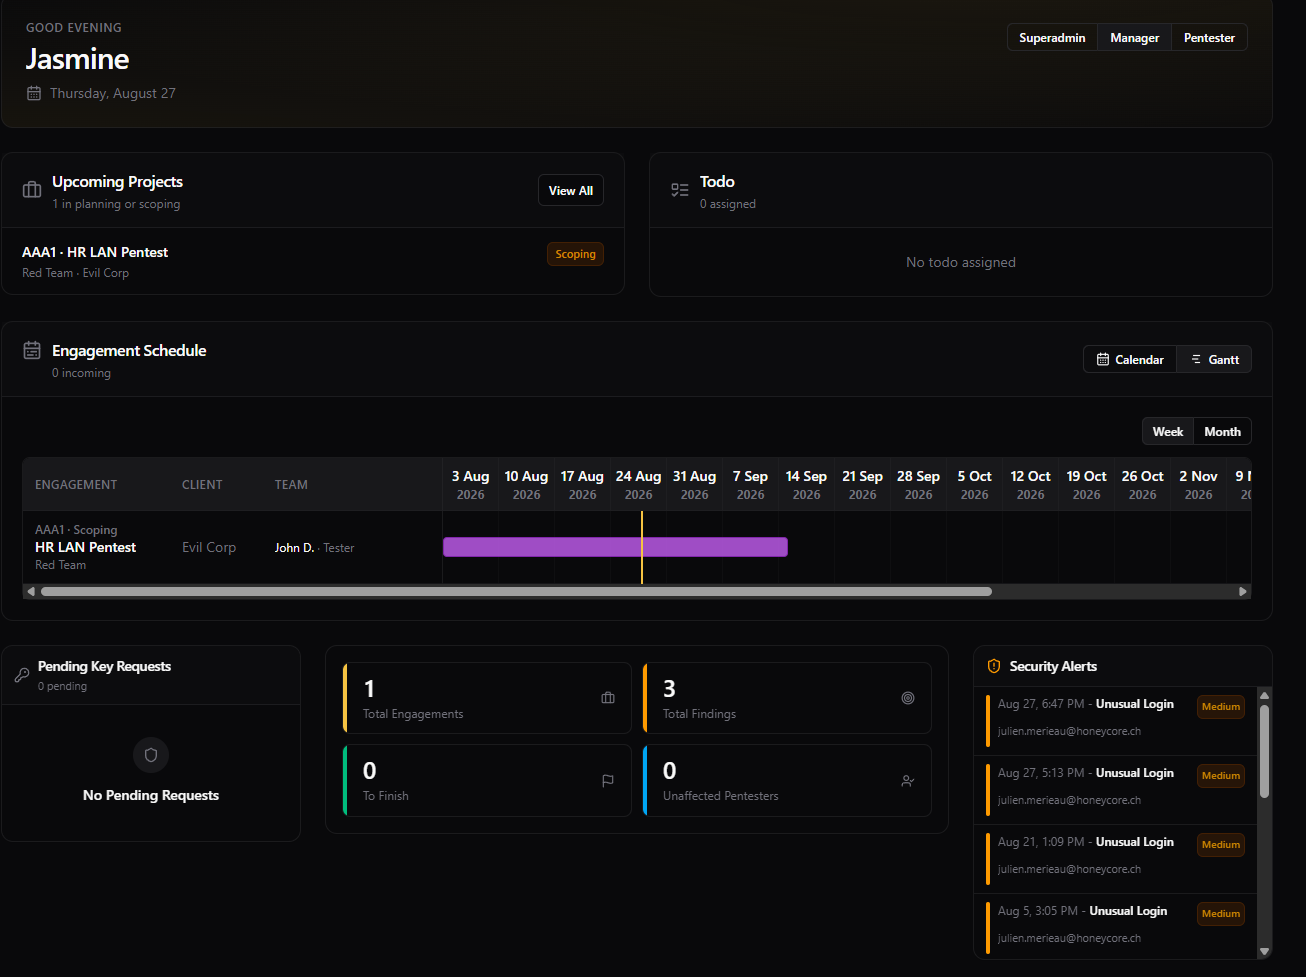The height and width of the screenshot is (977, 1306).
Task: Click the Security Alerts vertical scrollbar thumb
Action: click(1264, 751)
